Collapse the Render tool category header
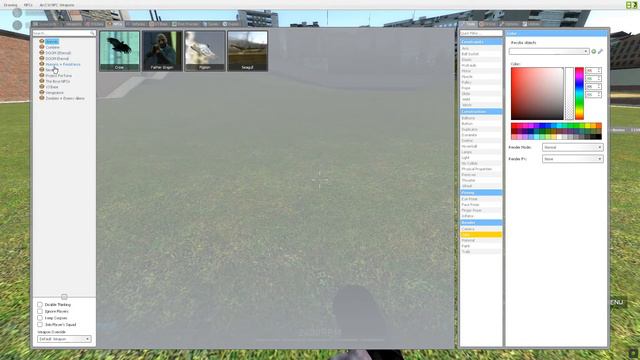 [481, 222]
